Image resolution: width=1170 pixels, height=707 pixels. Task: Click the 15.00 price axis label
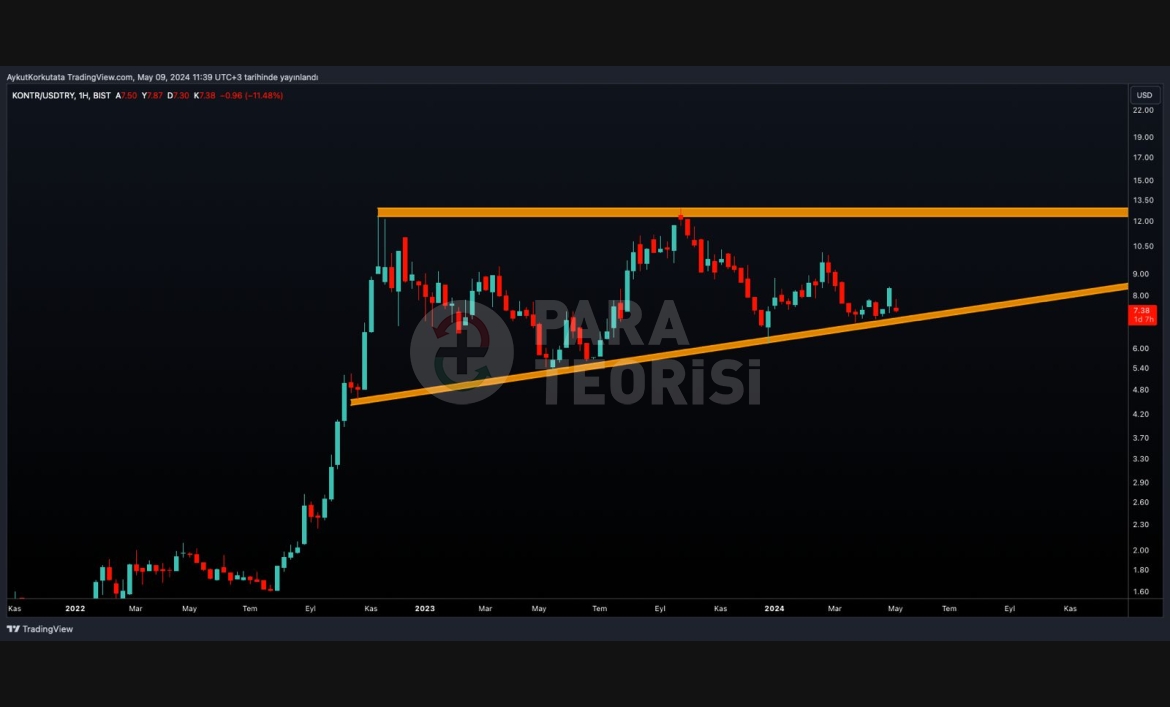1143,180
